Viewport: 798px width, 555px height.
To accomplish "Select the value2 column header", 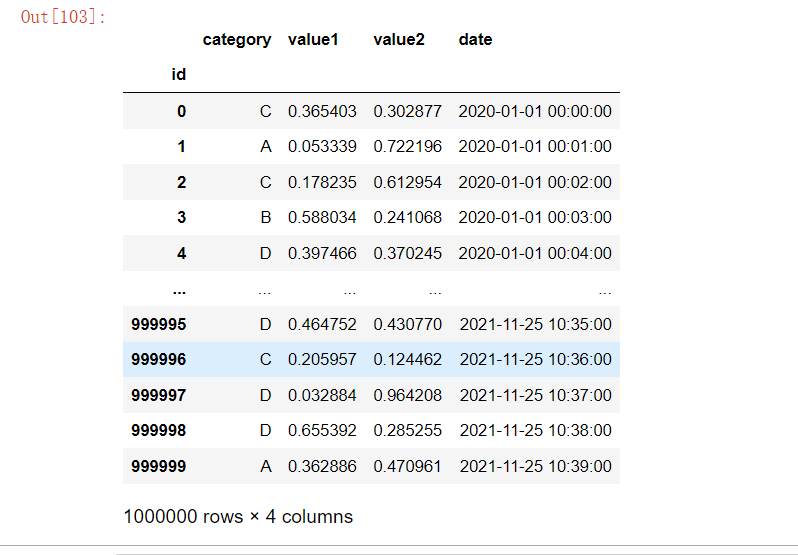I will coord(398,40).
